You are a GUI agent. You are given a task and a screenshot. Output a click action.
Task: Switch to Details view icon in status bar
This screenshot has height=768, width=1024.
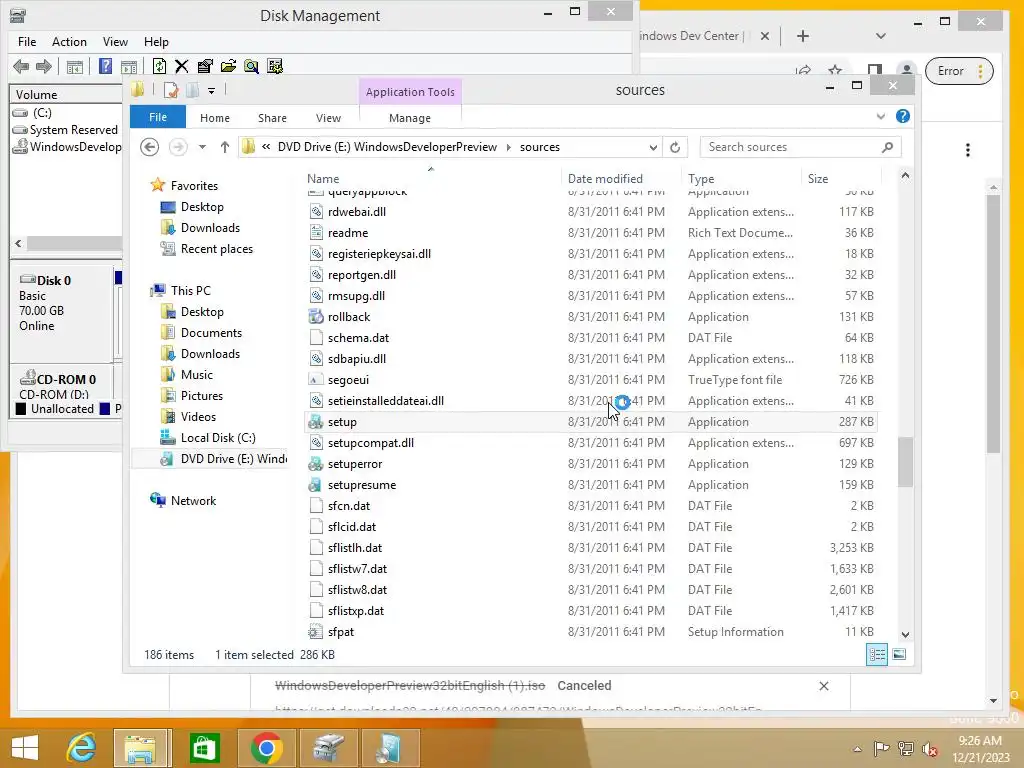876,654
